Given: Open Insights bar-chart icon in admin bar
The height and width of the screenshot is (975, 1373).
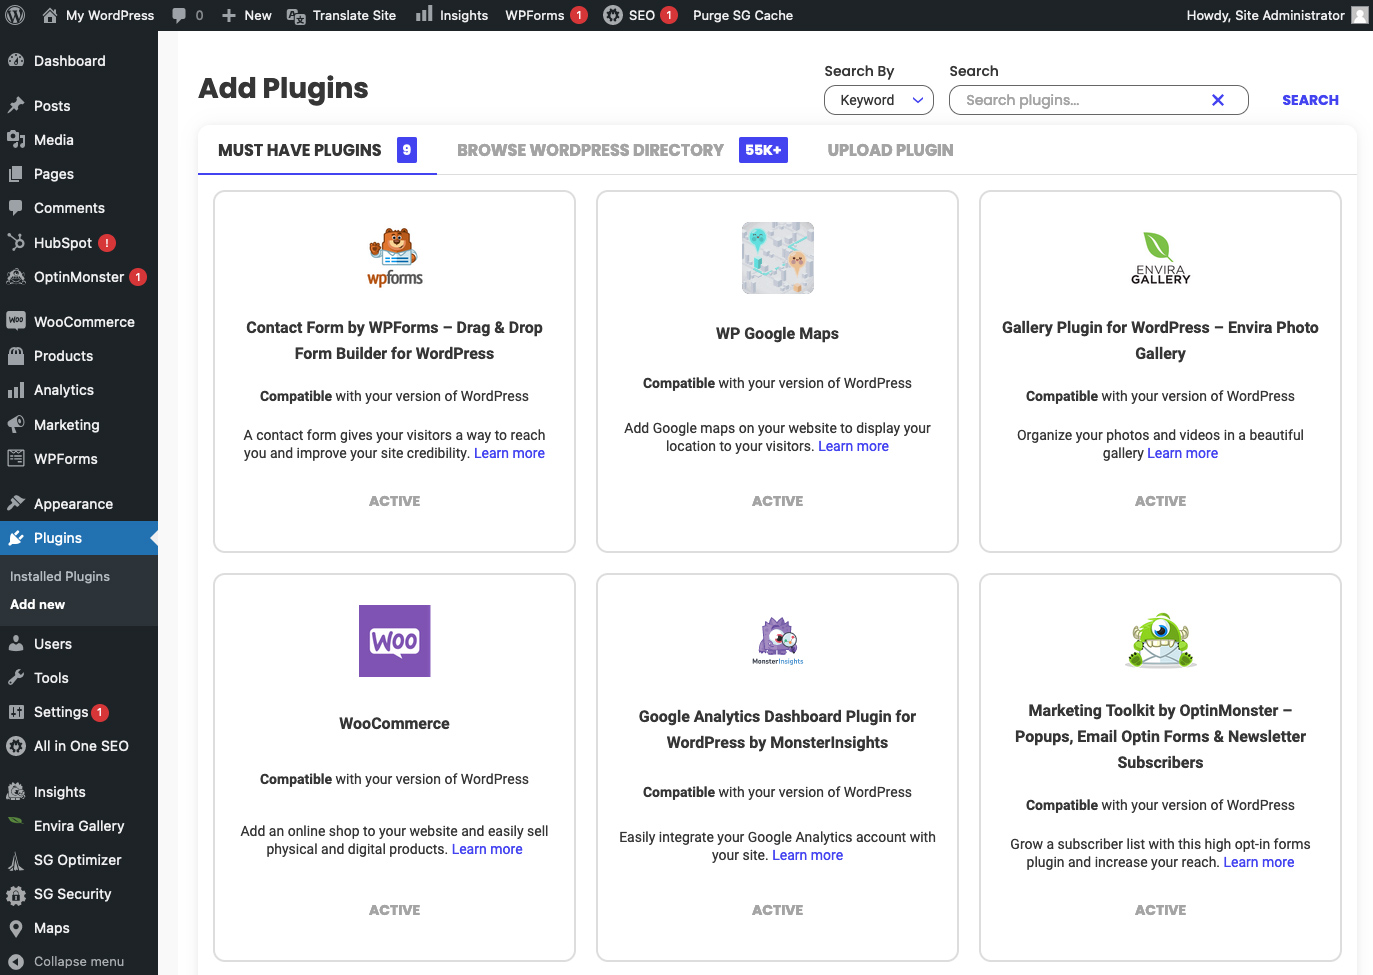Looking at the screenshot, I should pyautogui.click(x=424, y=14).
